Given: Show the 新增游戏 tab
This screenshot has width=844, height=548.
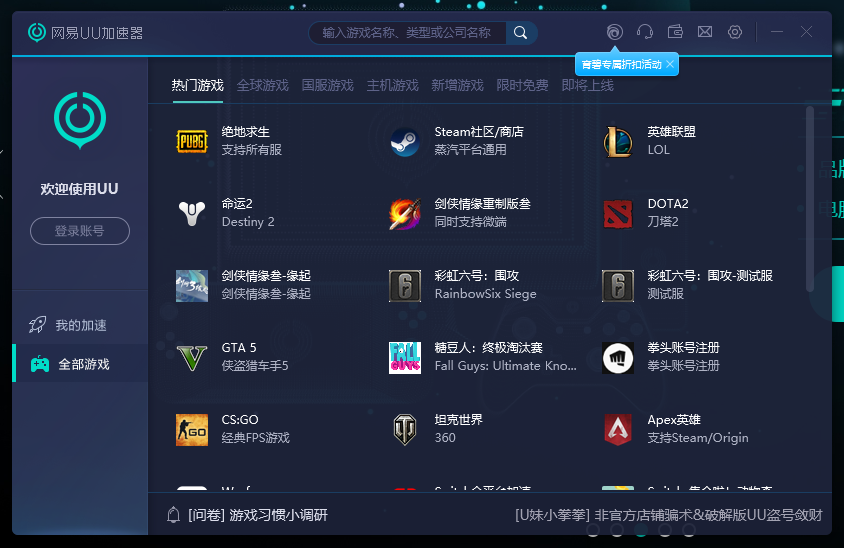Looking at the screenshot, I should (x=458, y=85).
